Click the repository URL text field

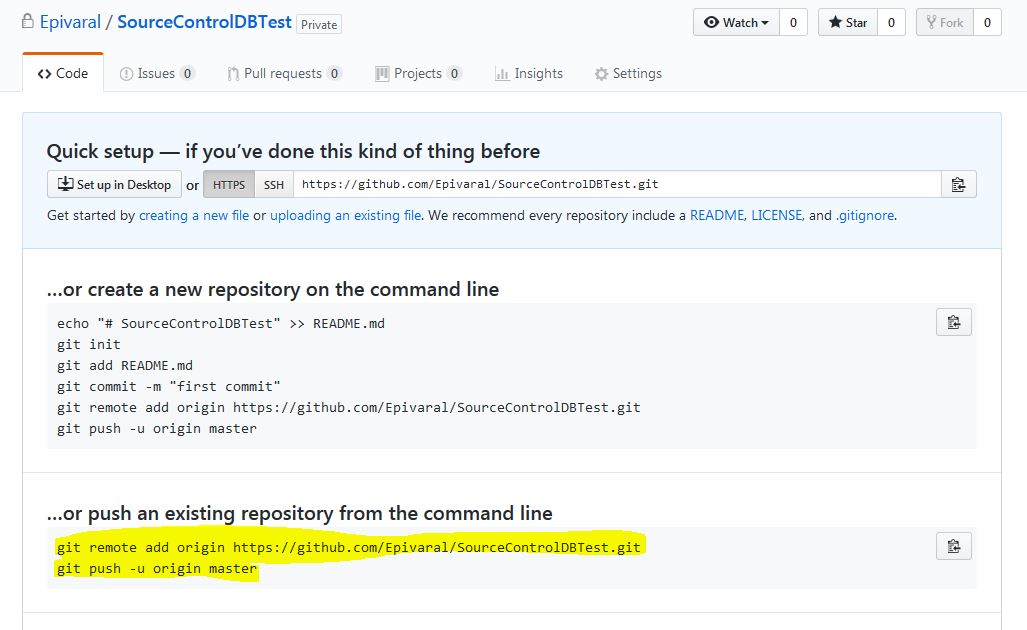(x=617, y=184)
